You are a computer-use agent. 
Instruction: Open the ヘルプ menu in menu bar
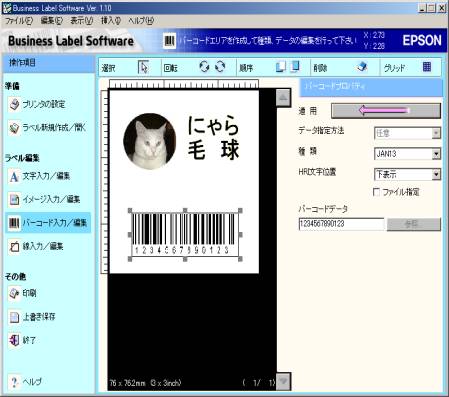[141, 21]
